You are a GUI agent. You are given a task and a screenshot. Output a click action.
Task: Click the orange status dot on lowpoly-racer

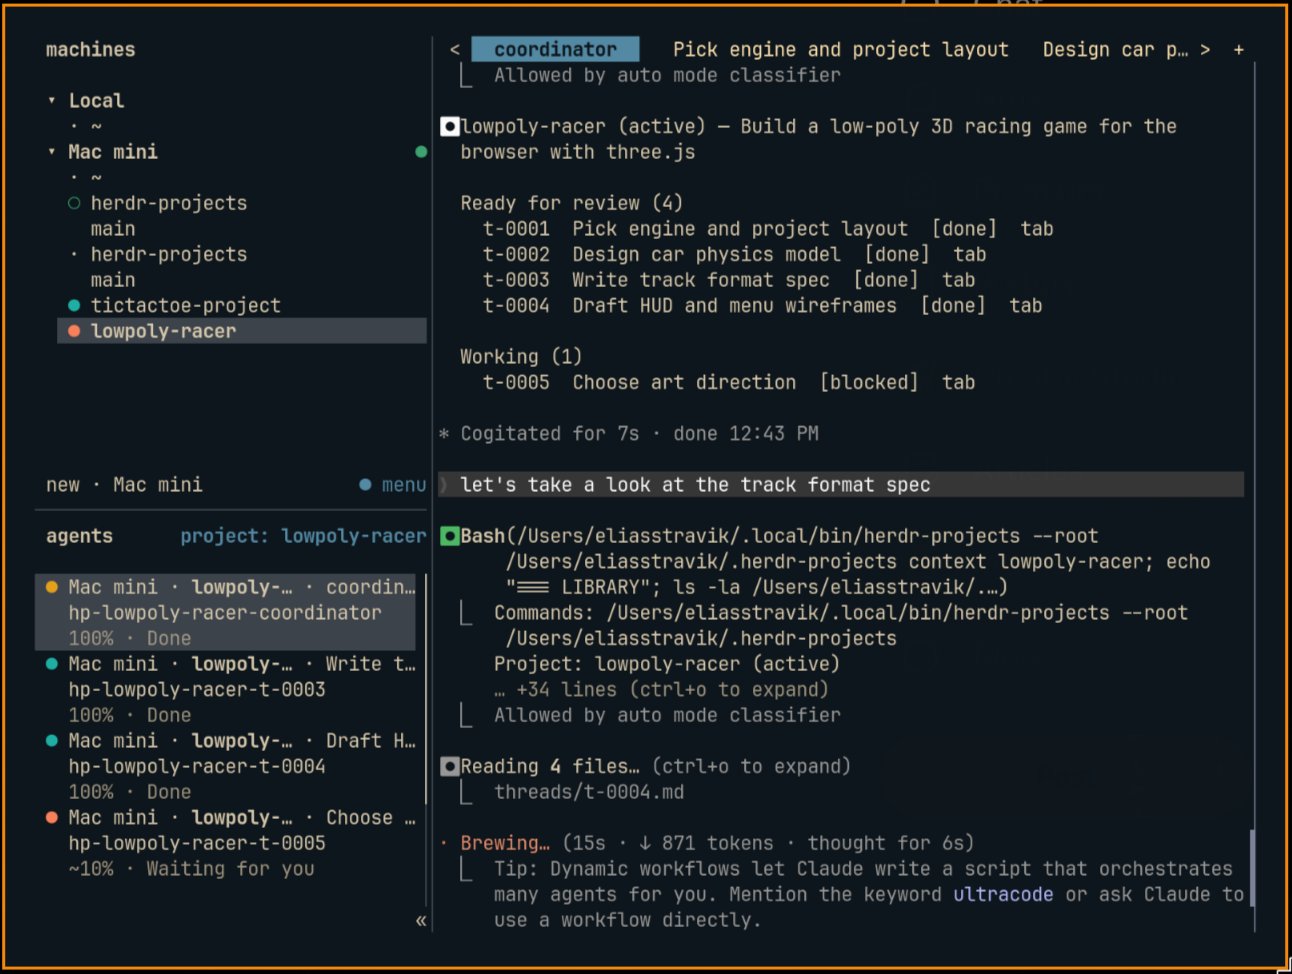pos(74,331)
